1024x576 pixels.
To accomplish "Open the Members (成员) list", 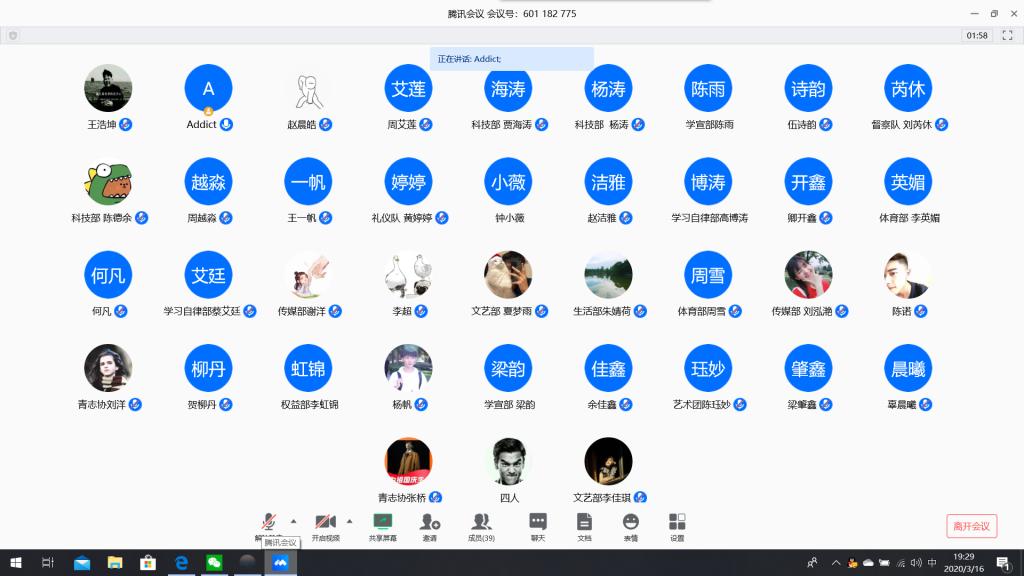I will click(481, 524).
